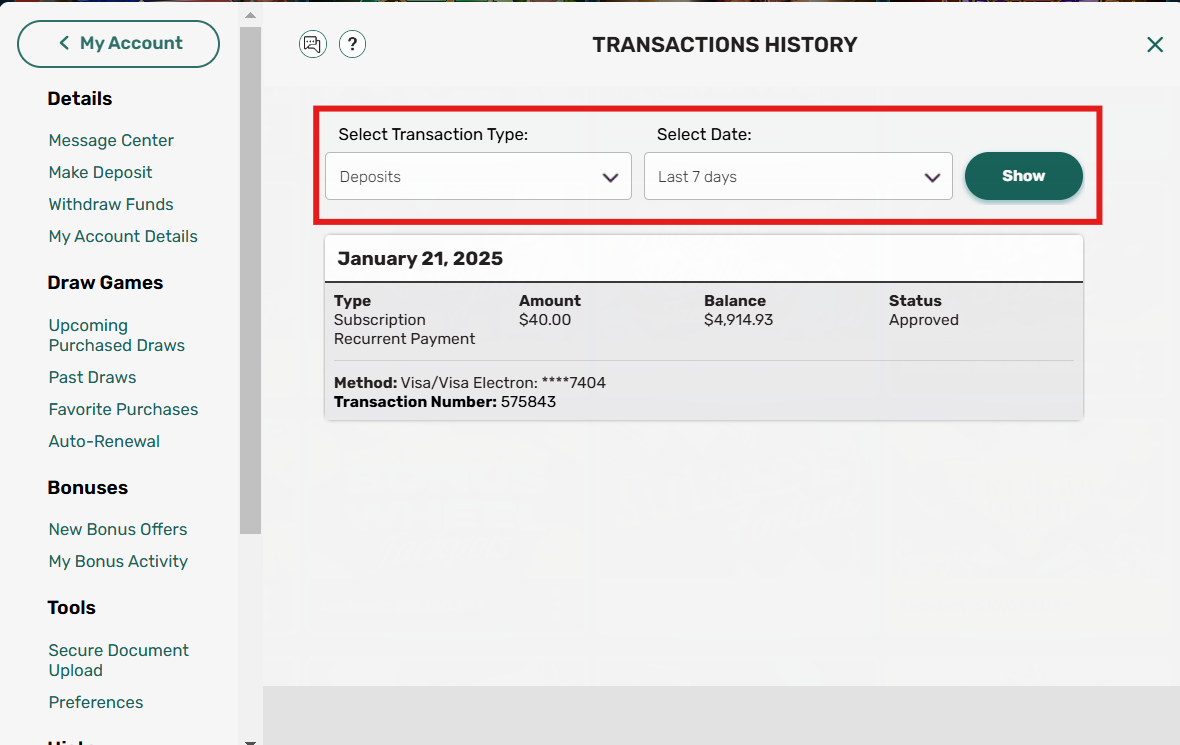Image resolution: width=1180 pixels, height=745 pixels.
Task: Open Secure Document Upload
Action: pos(118,660)
